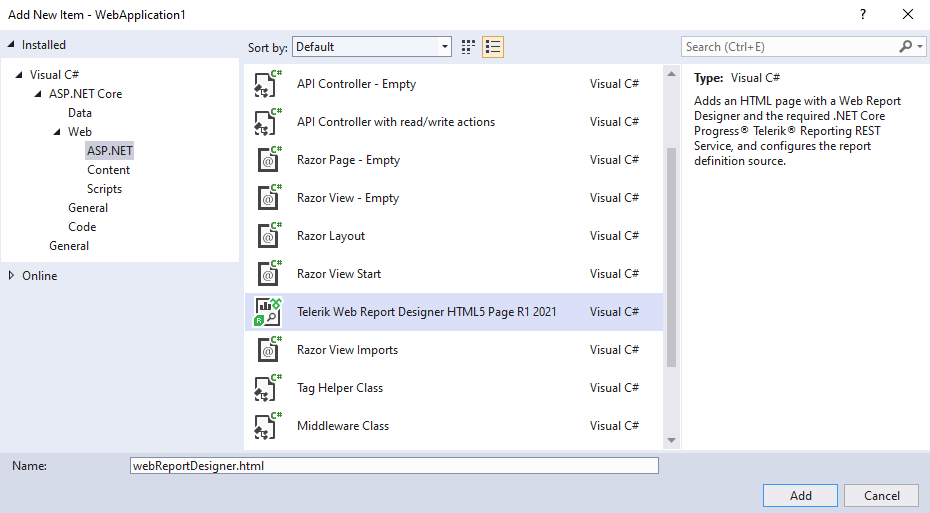Click the scroll up arrow of template list
The width and height of the screenshot is (930, 513).
[671, 74]
